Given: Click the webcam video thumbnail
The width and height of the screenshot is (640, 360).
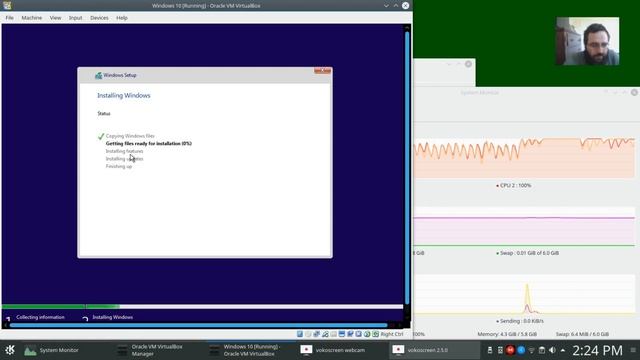Looking at the screenshot, I should coord(588,41).
